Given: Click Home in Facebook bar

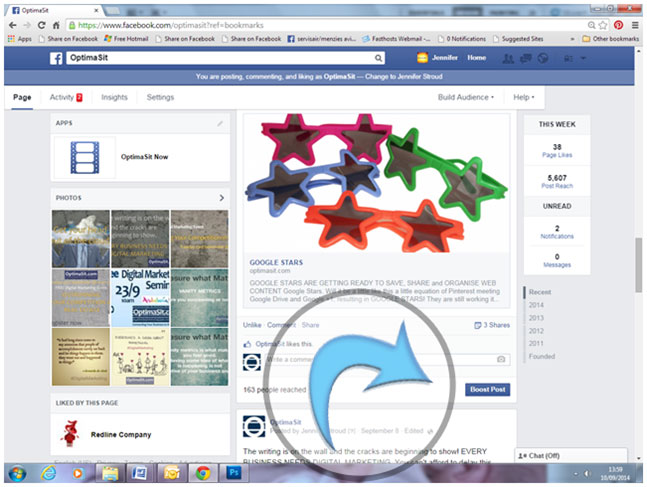Looking at the screenshot, I should 477,58.
